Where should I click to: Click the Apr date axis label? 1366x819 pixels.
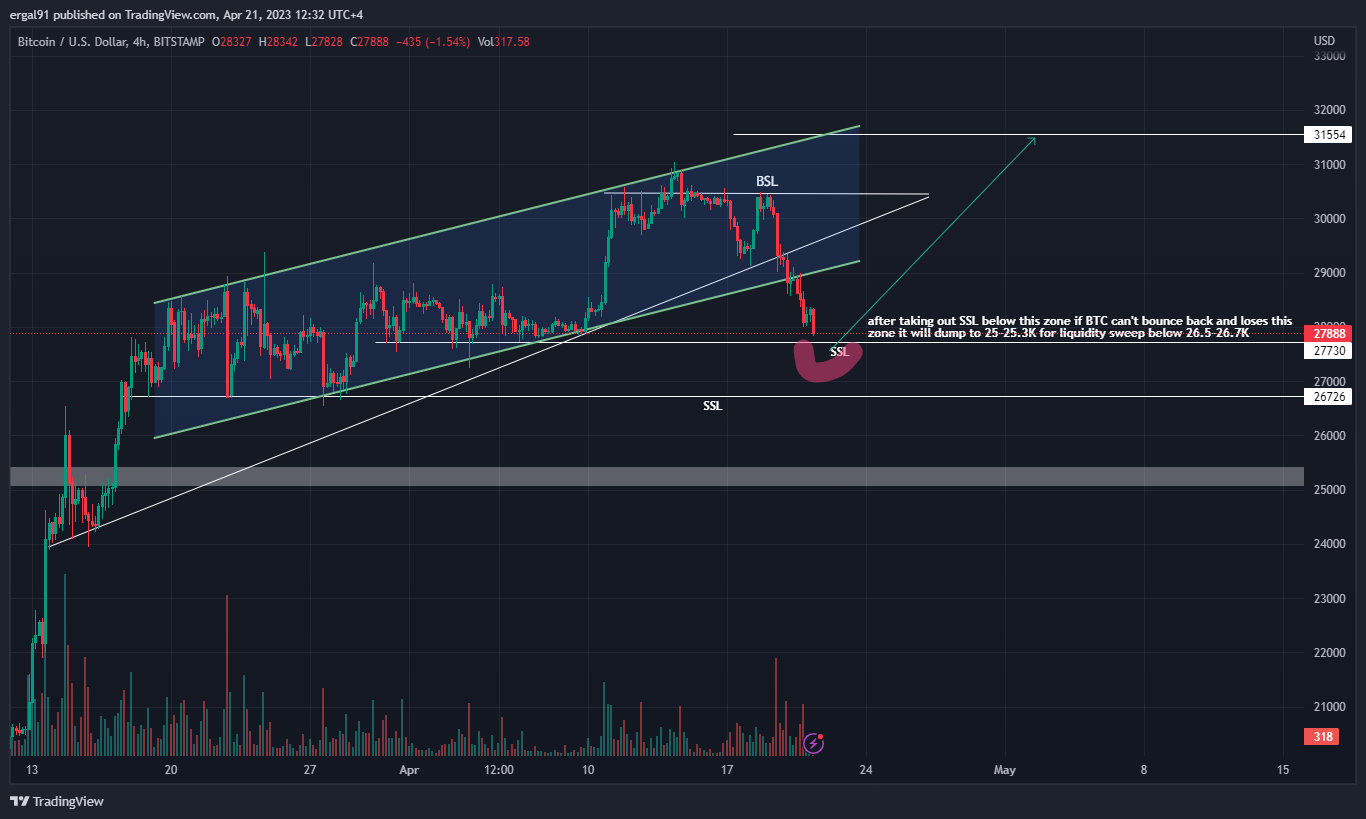(x=407, y=770)
